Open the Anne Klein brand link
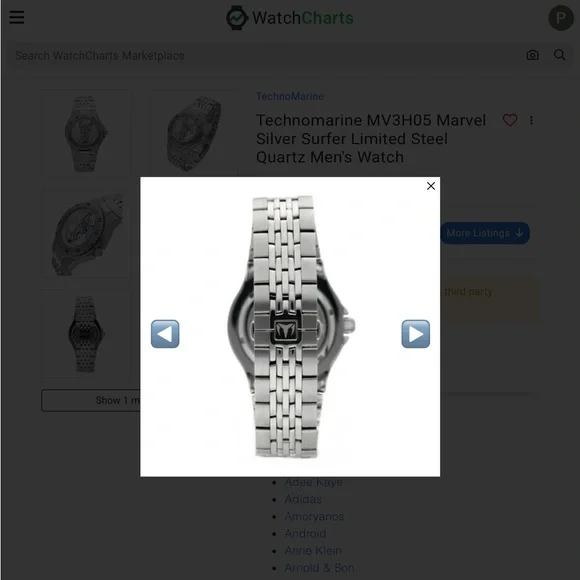 [x=313, y=550]
